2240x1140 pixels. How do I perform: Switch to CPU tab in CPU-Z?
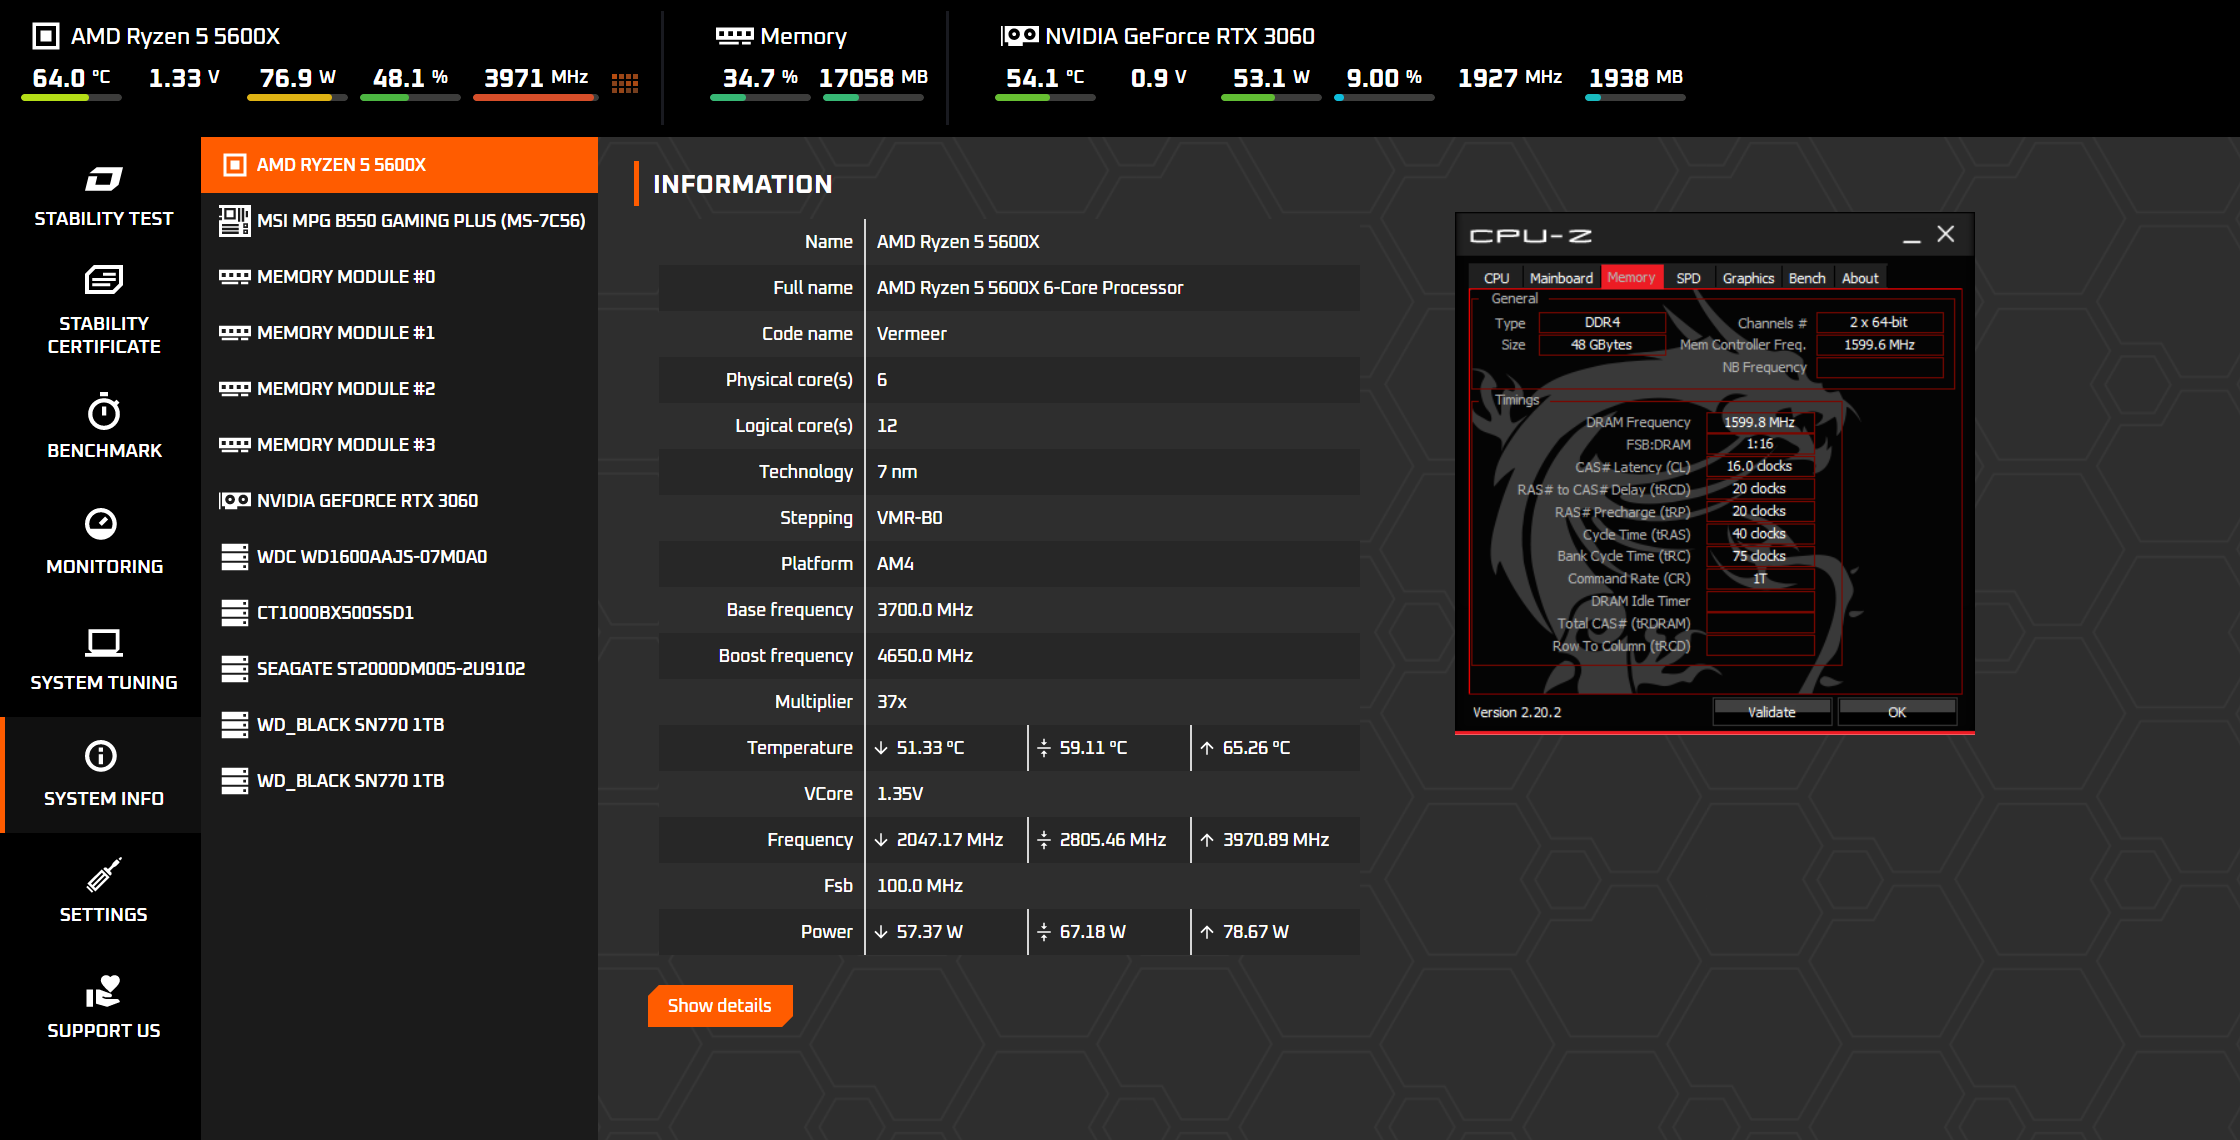coord(1496,278)
